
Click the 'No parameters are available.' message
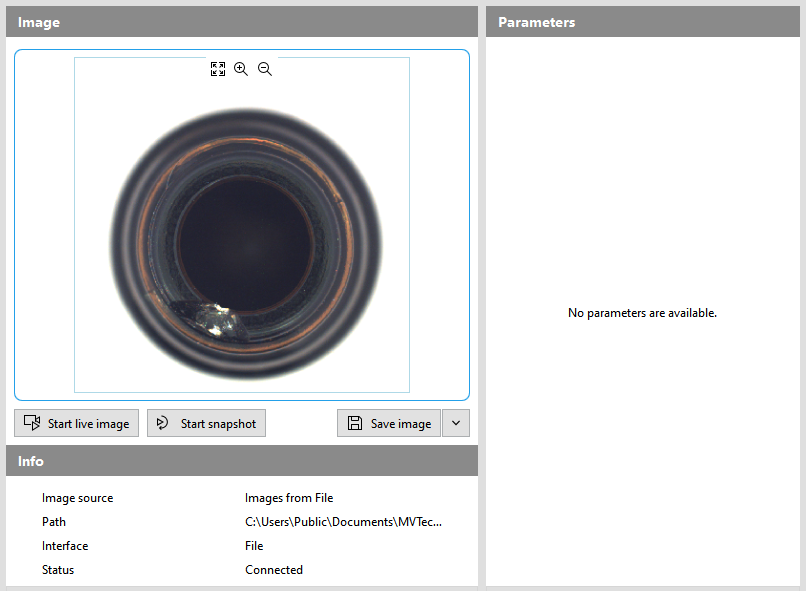point(642,313)
